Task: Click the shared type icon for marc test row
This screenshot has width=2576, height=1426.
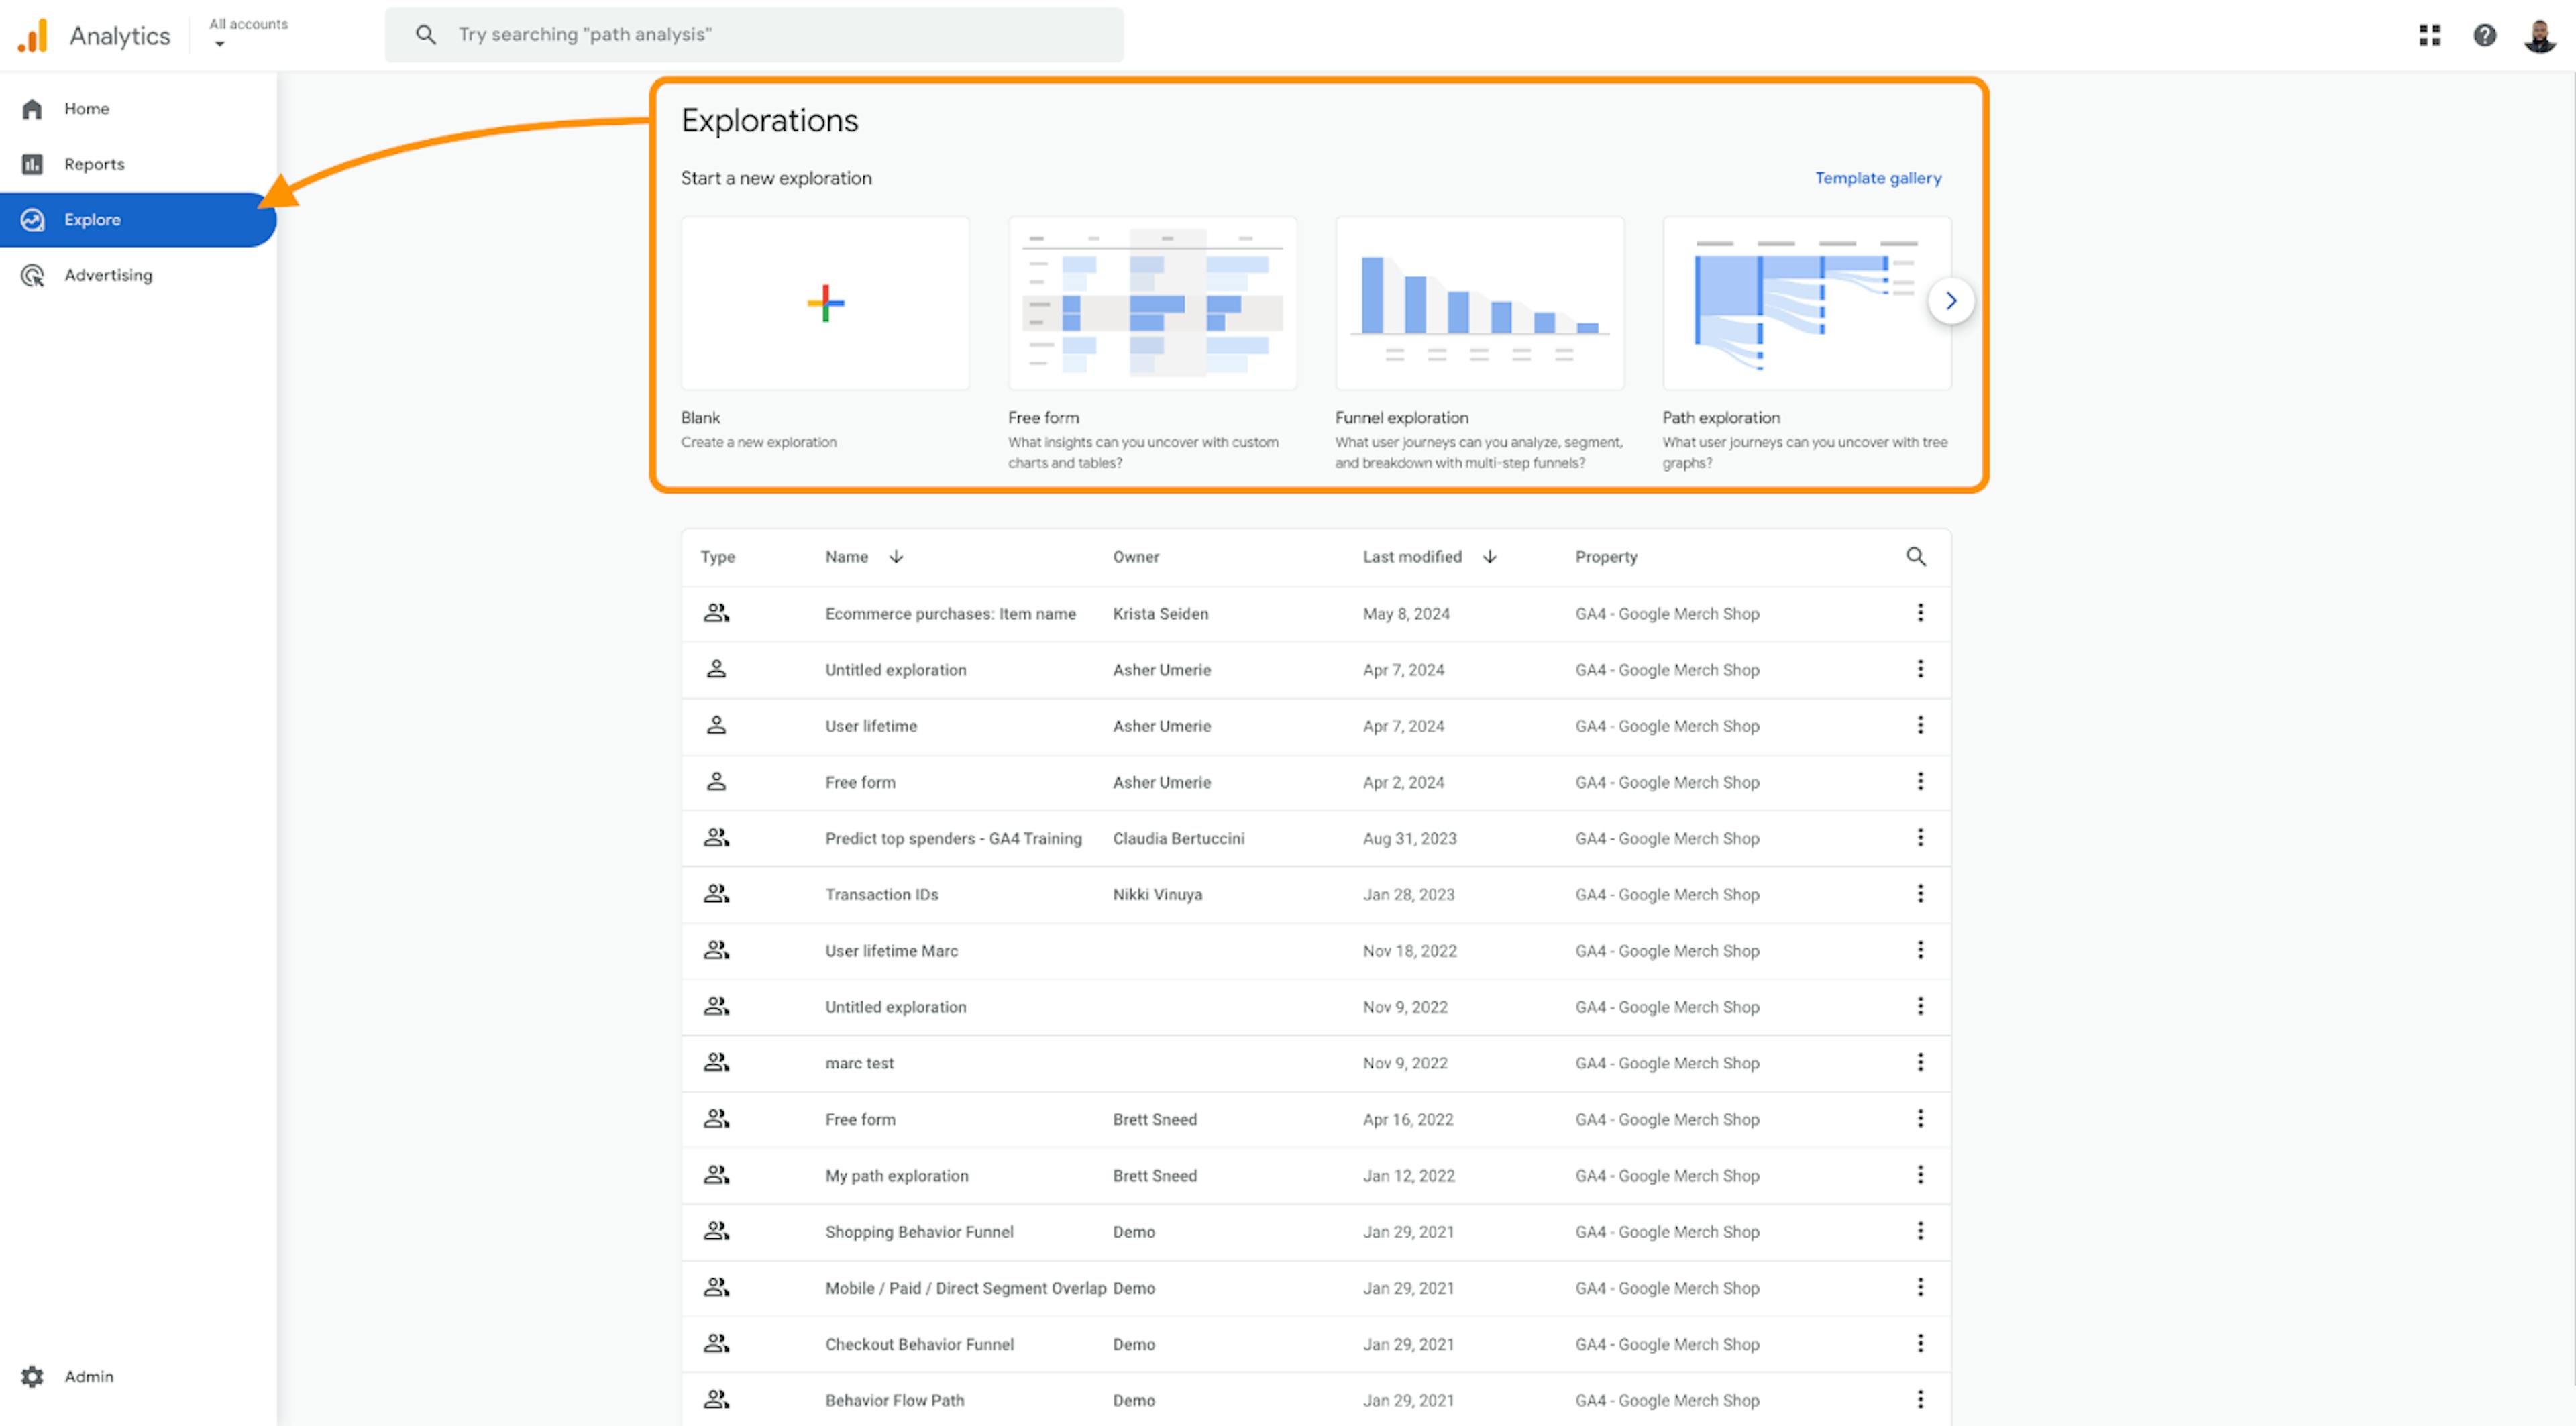Action: [x=716, y=1062]
